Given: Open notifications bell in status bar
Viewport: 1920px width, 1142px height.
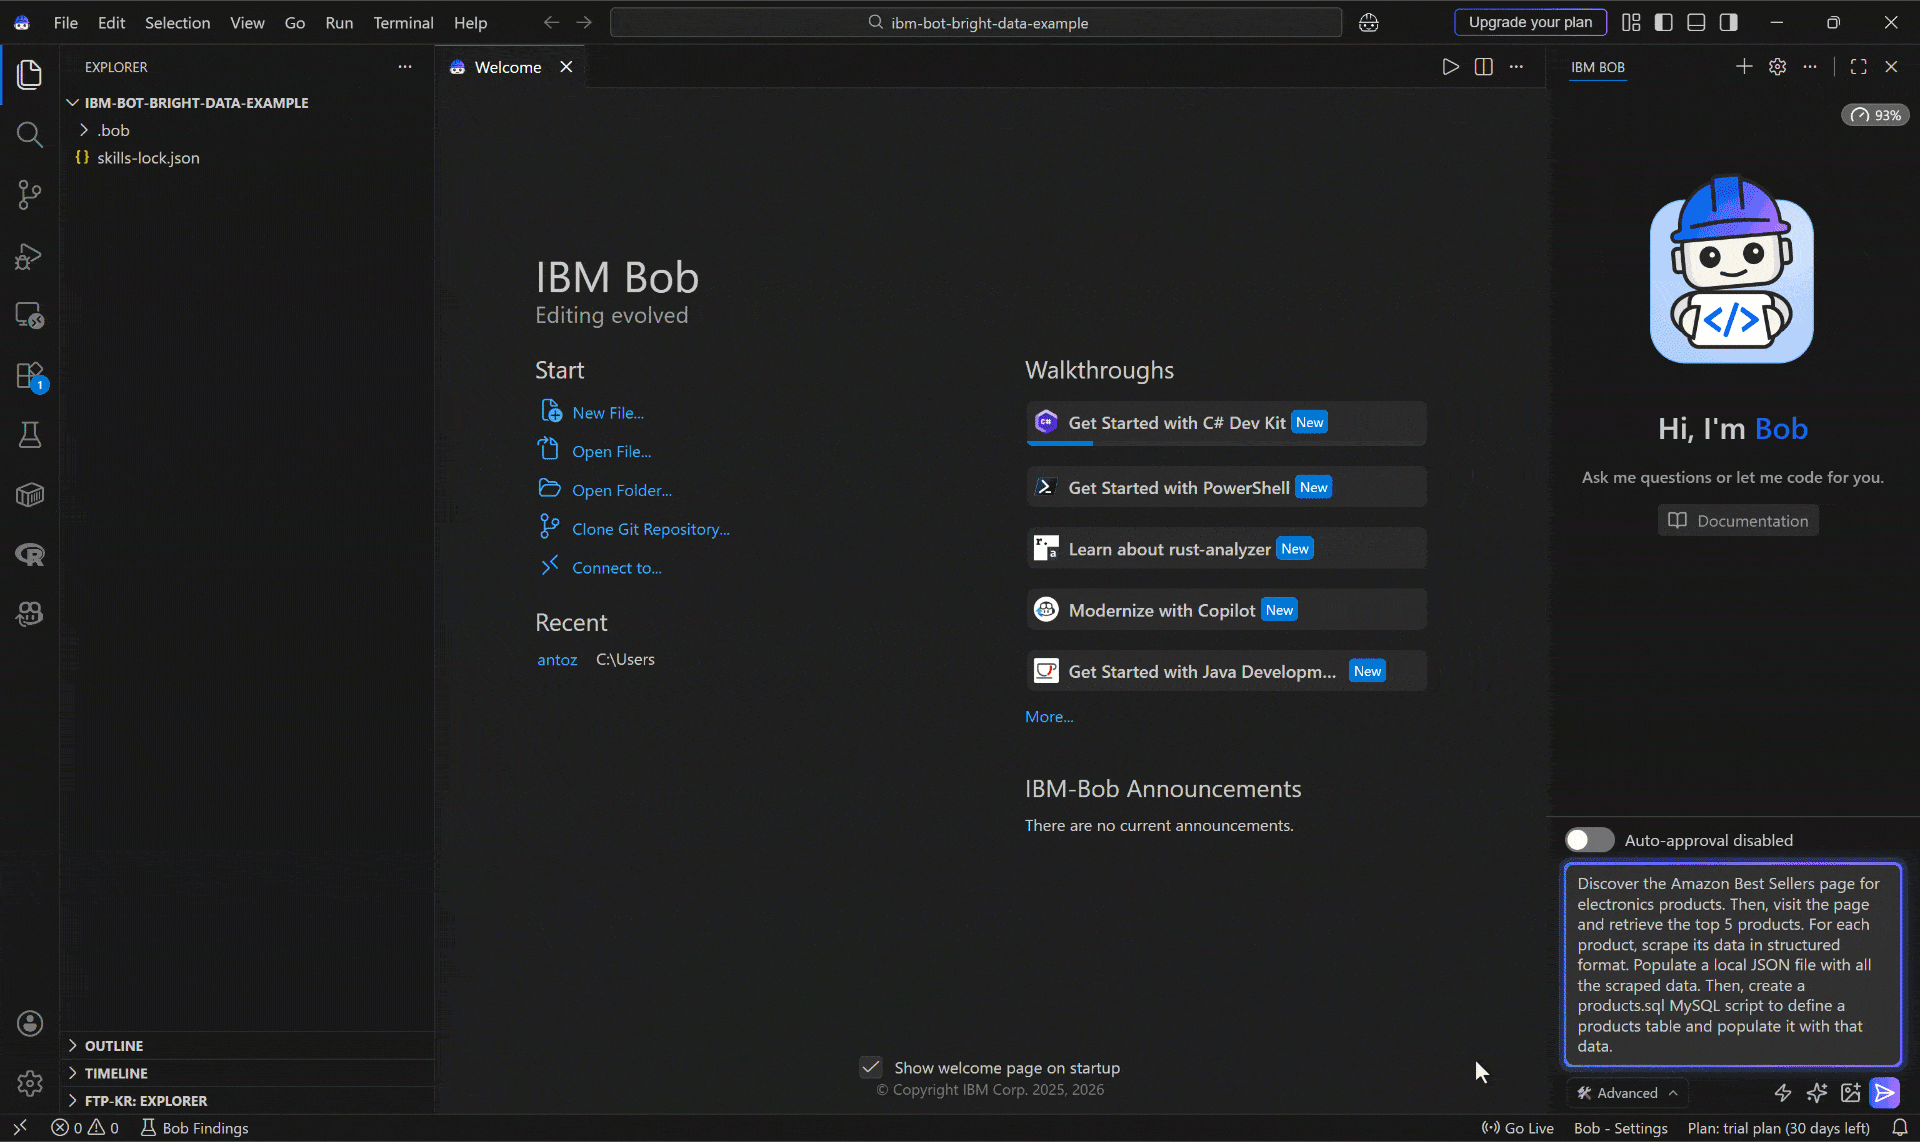Looking at the screenshot, I should click(x=1900, y=1128).
